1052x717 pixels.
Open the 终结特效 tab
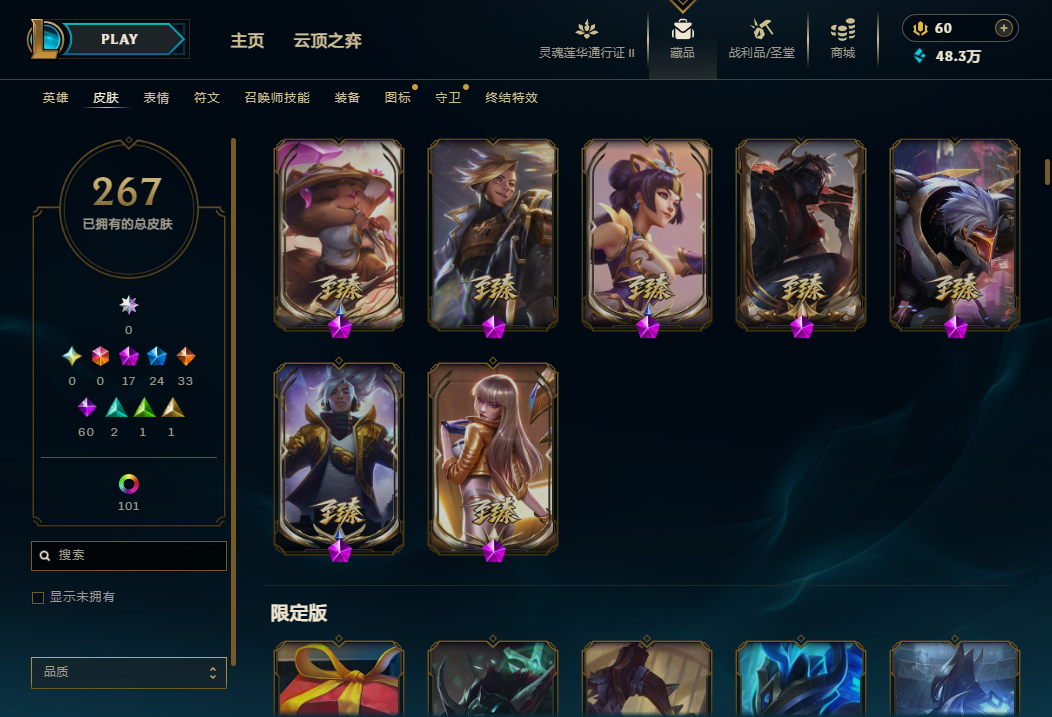click(x=511, y=98)
